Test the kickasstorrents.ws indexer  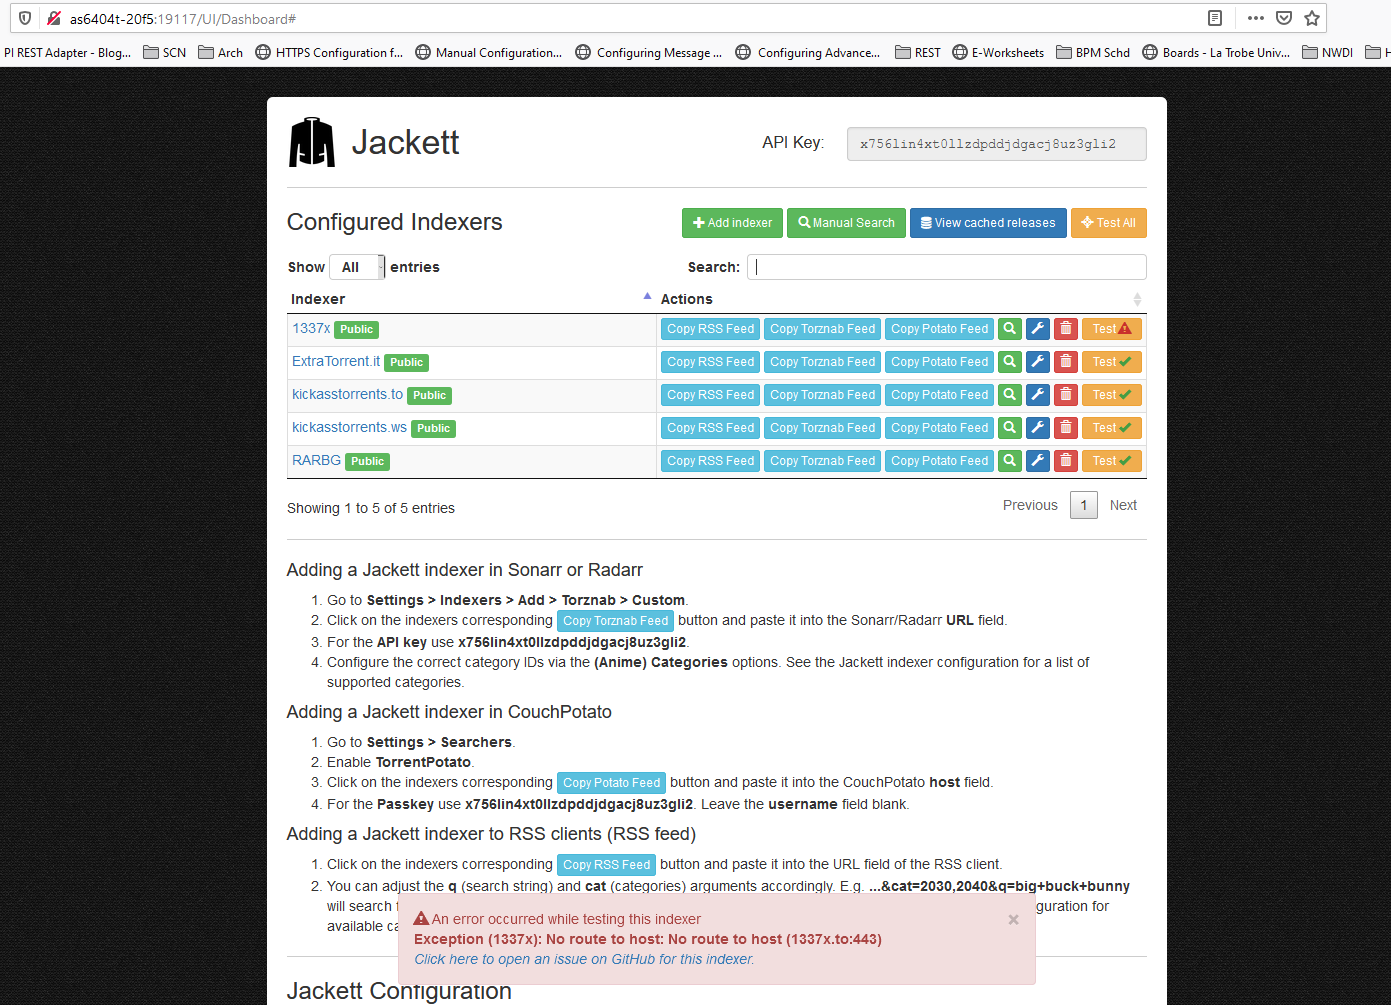point(1111,428)
